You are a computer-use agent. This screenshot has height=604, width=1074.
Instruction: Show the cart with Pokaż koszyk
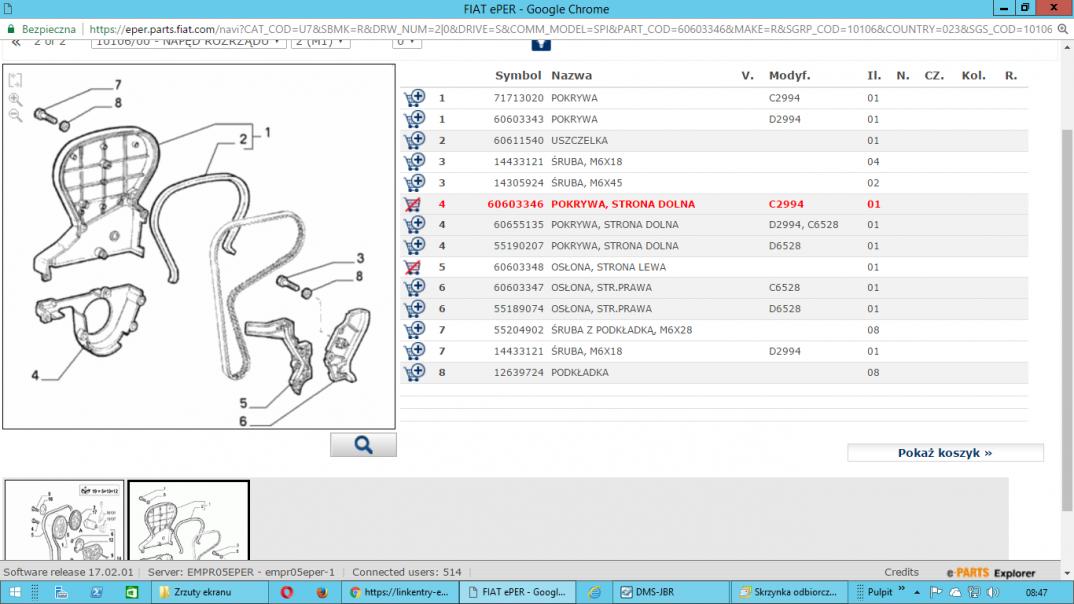[945, 453]
